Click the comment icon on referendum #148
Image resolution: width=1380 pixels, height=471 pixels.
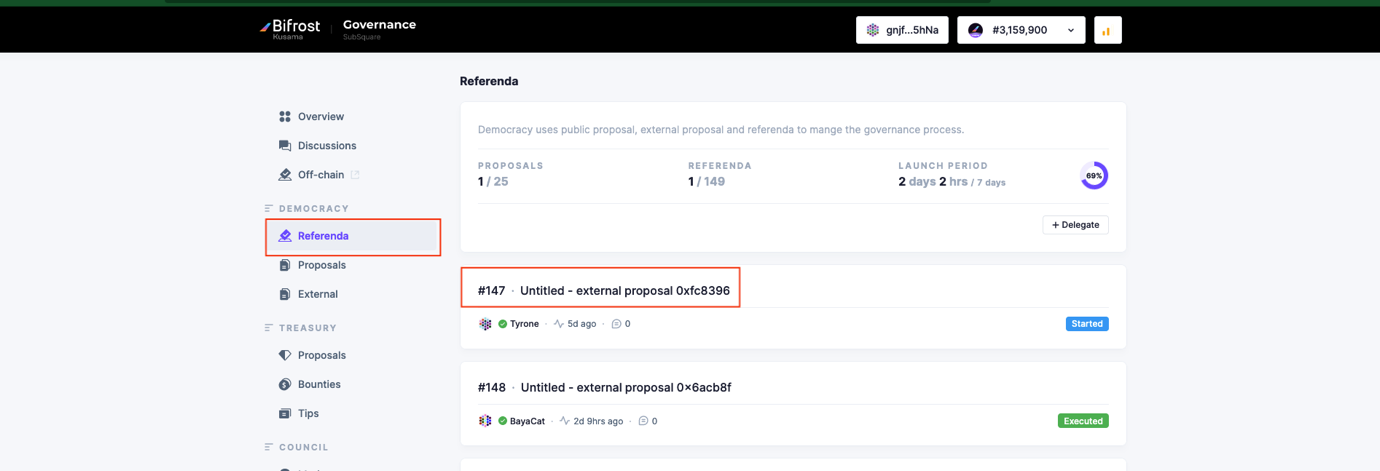pos(644,421)
